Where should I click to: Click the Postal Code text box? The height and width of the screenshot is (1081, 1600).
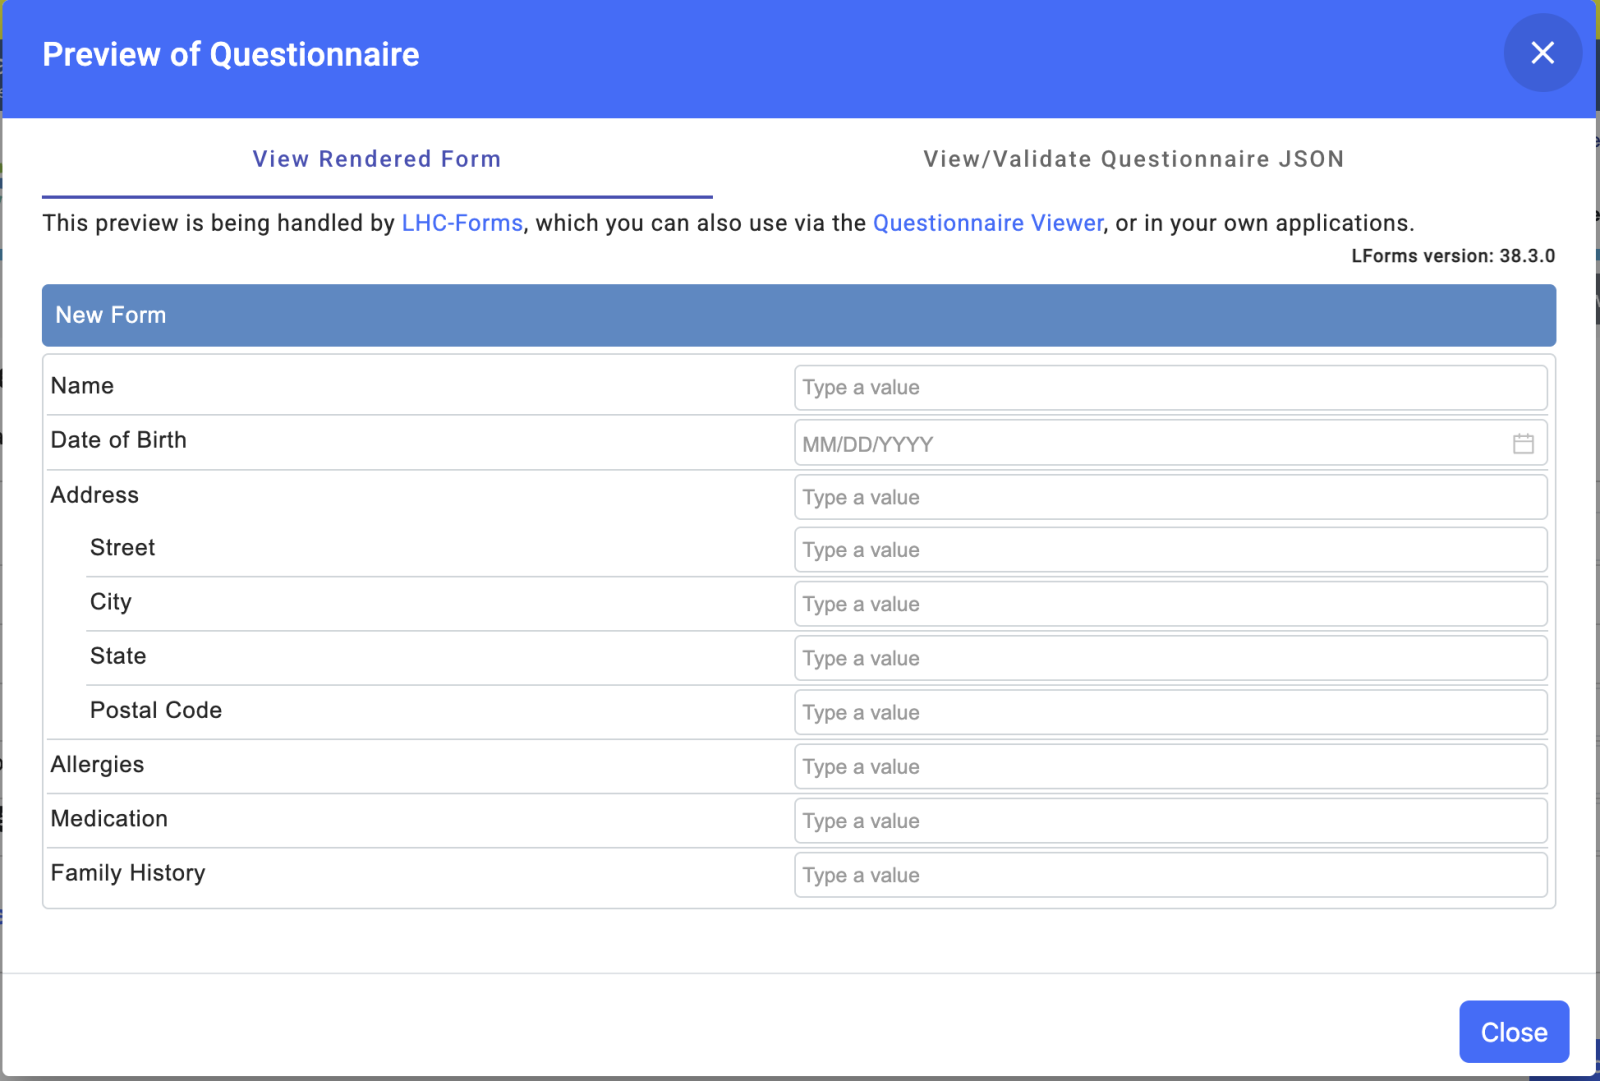1170,713
